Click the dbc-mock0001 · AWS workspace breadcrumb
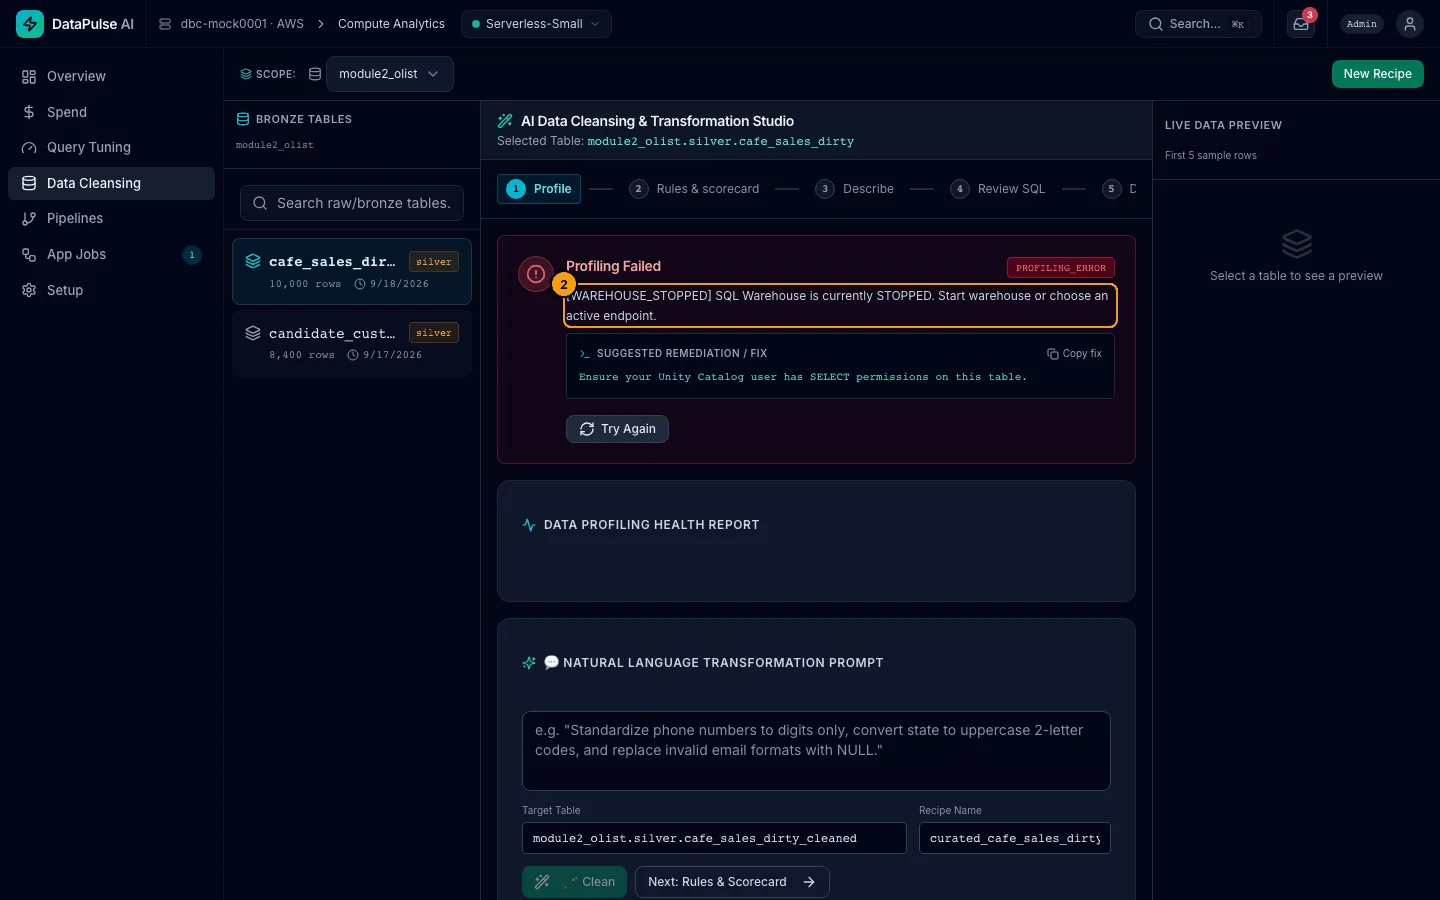Image resolution: width=1440 pixels, height=900 pixels. click(x=231, y=24)
